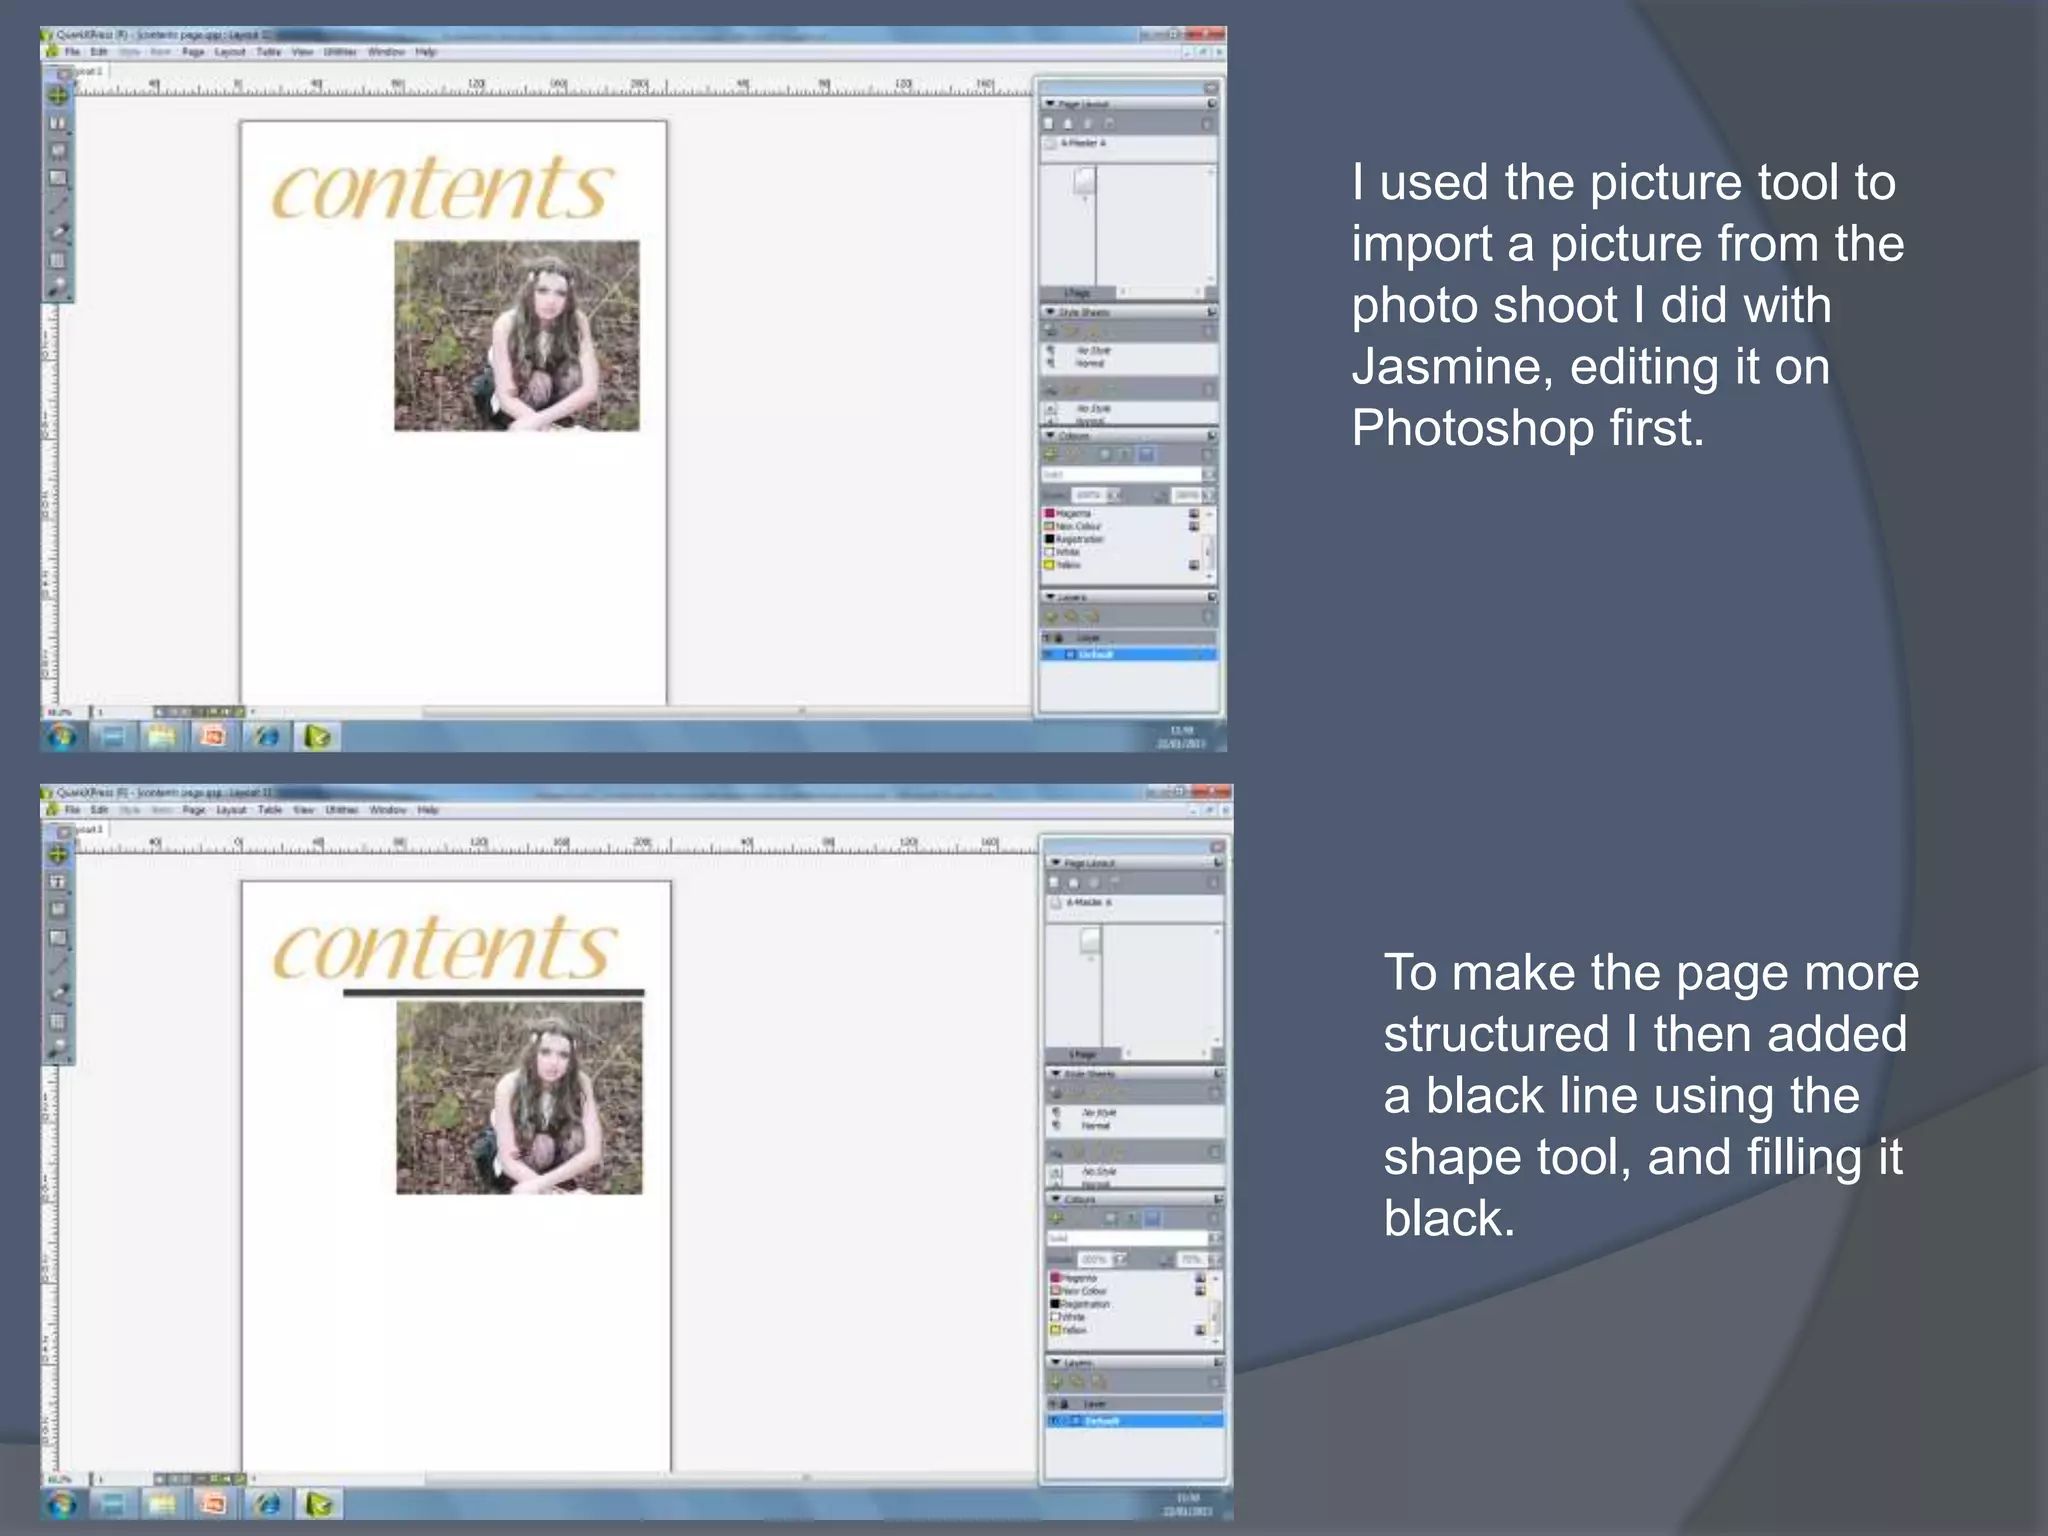
Task: Collapse the Colours panel in bottom screenshot
Action: click(x=1055, y=1199)
